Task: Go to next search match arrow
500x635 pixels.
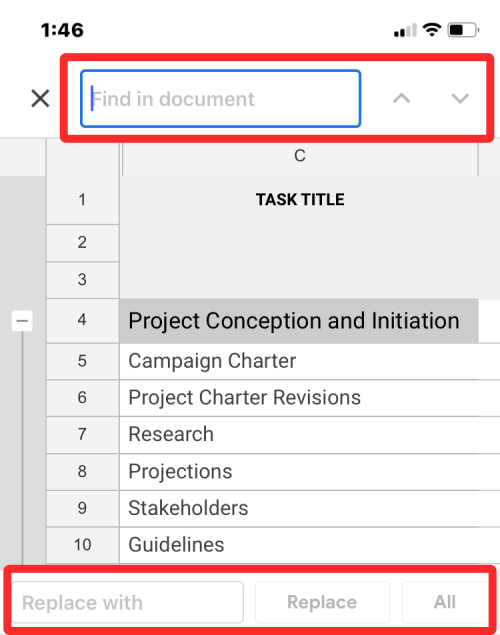Action: point(460,98)
